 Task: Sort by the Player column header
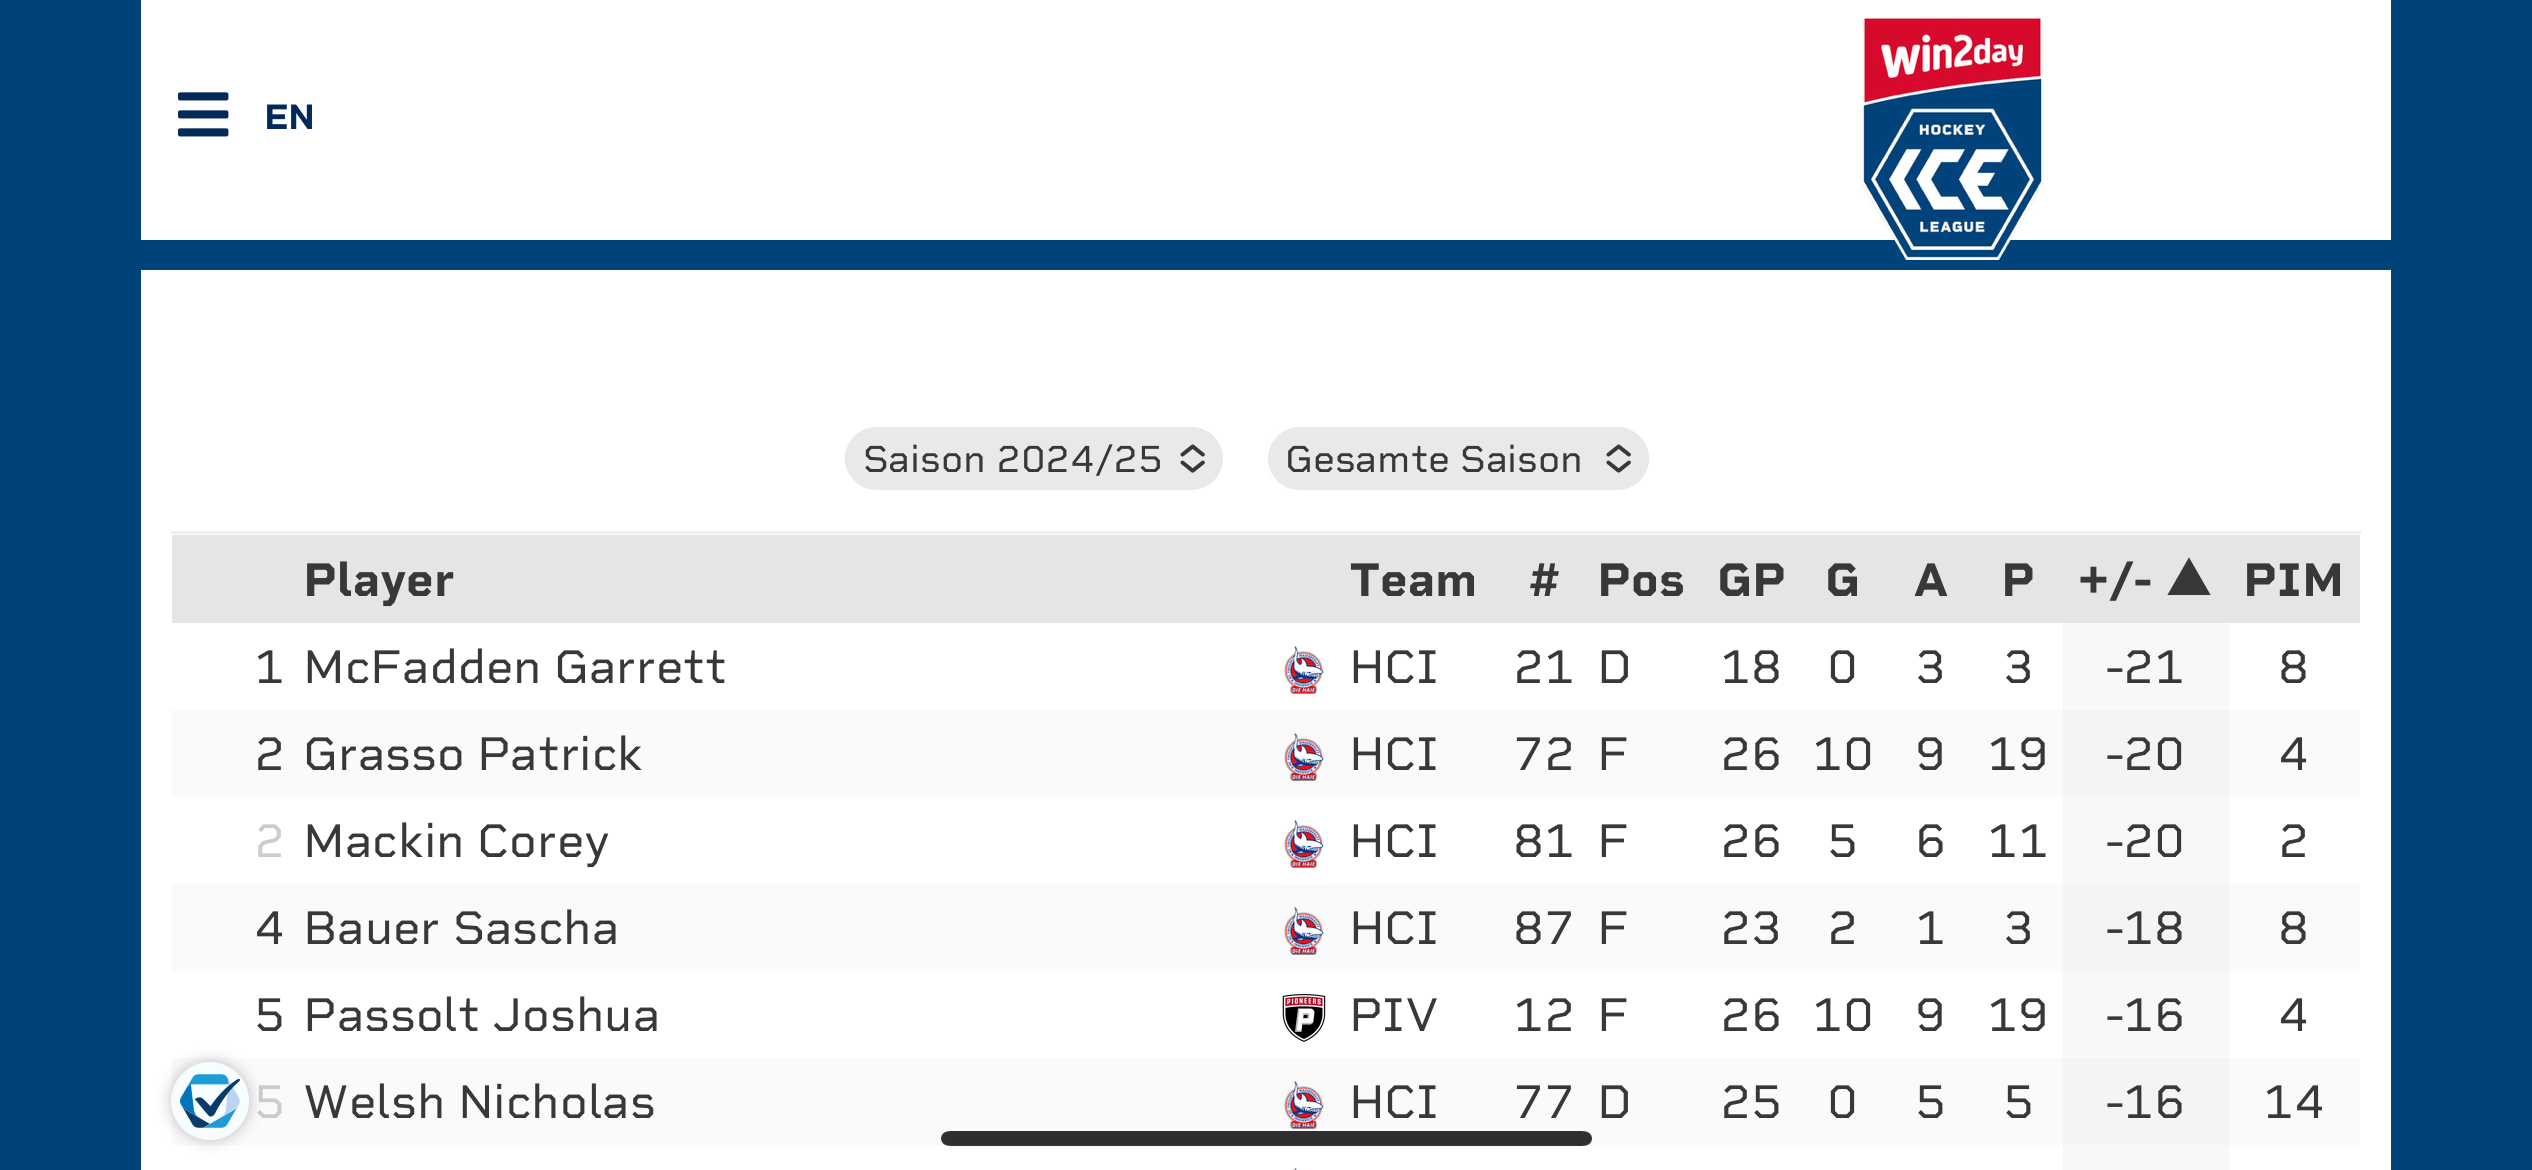[378, 580]
